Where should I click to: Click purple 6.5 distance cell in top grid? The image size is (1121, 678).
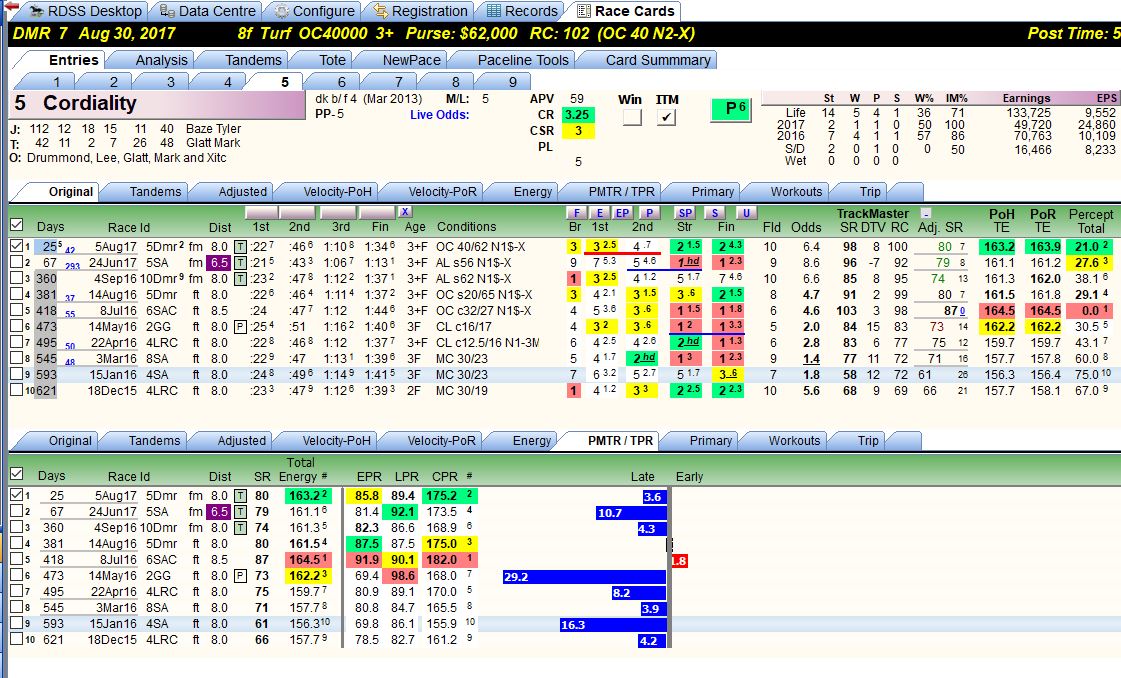(219, 262)
